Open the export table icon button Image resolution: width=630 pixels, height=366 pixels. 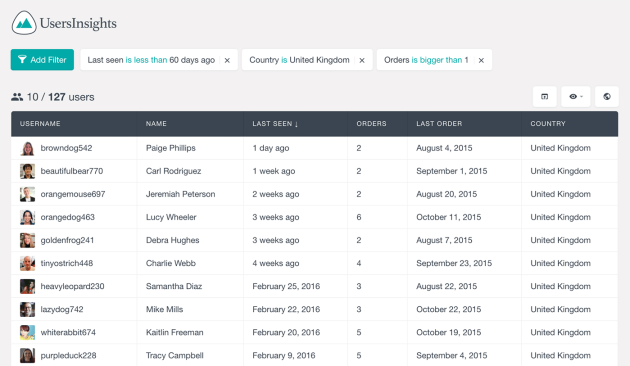coord(544,96)
